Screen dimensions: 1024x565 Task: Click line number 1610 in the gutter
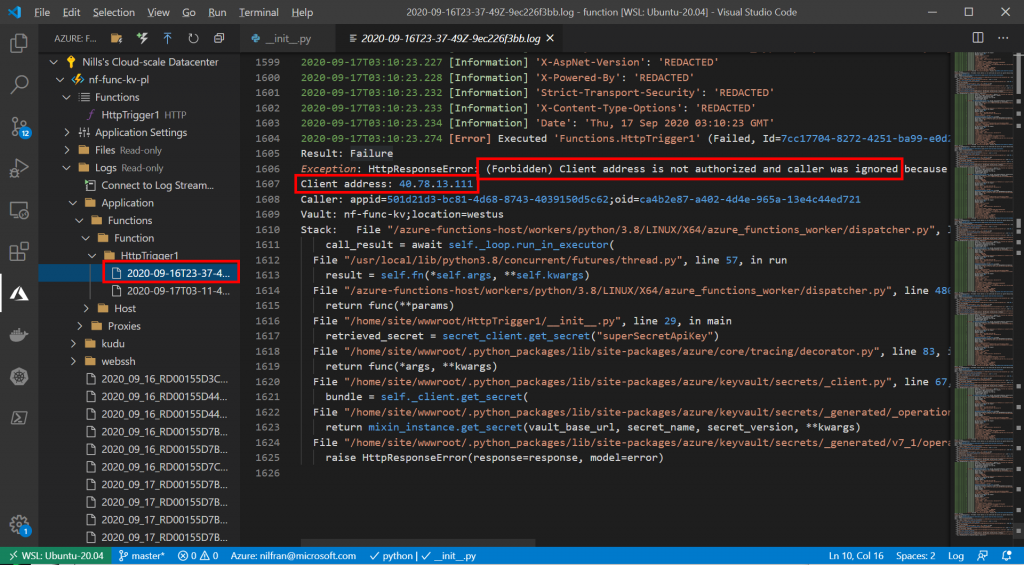[x=268, y=230]
